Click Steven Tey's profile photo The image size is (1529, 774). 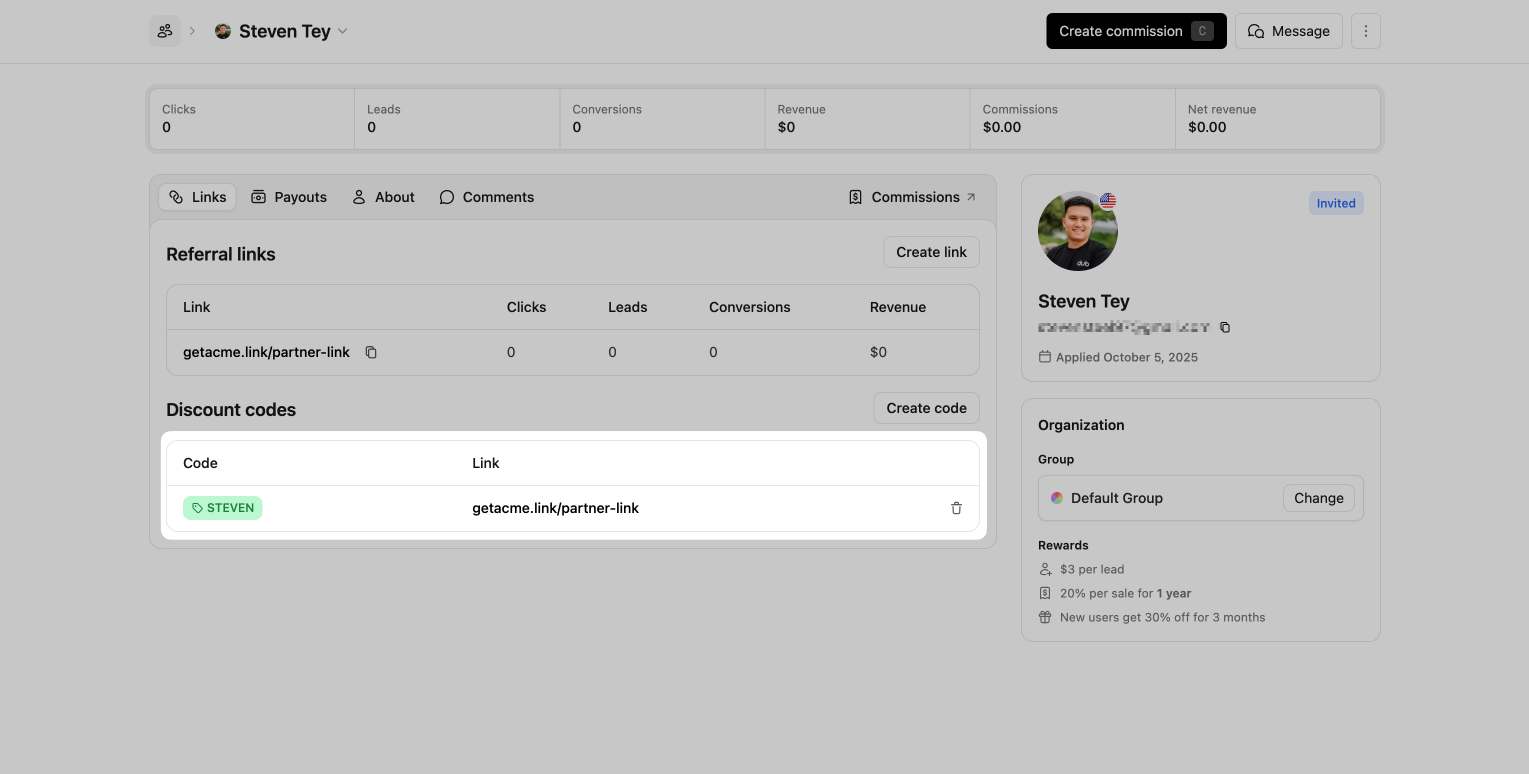1077,231
